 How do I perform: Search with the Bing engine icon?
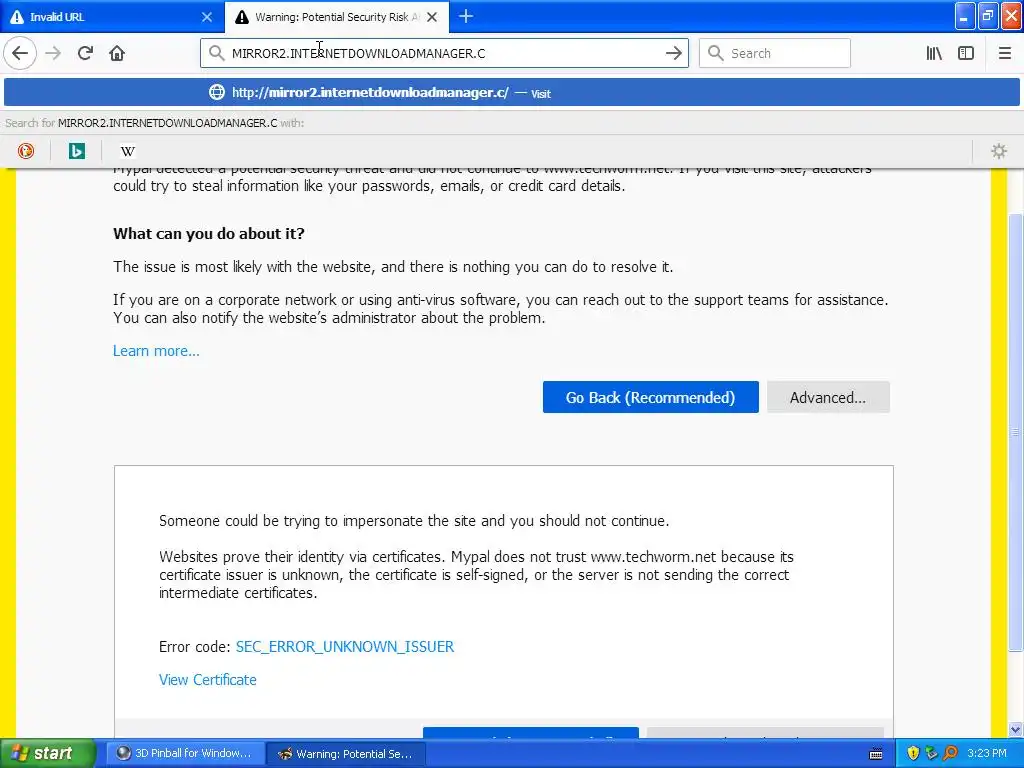point(76,151)
